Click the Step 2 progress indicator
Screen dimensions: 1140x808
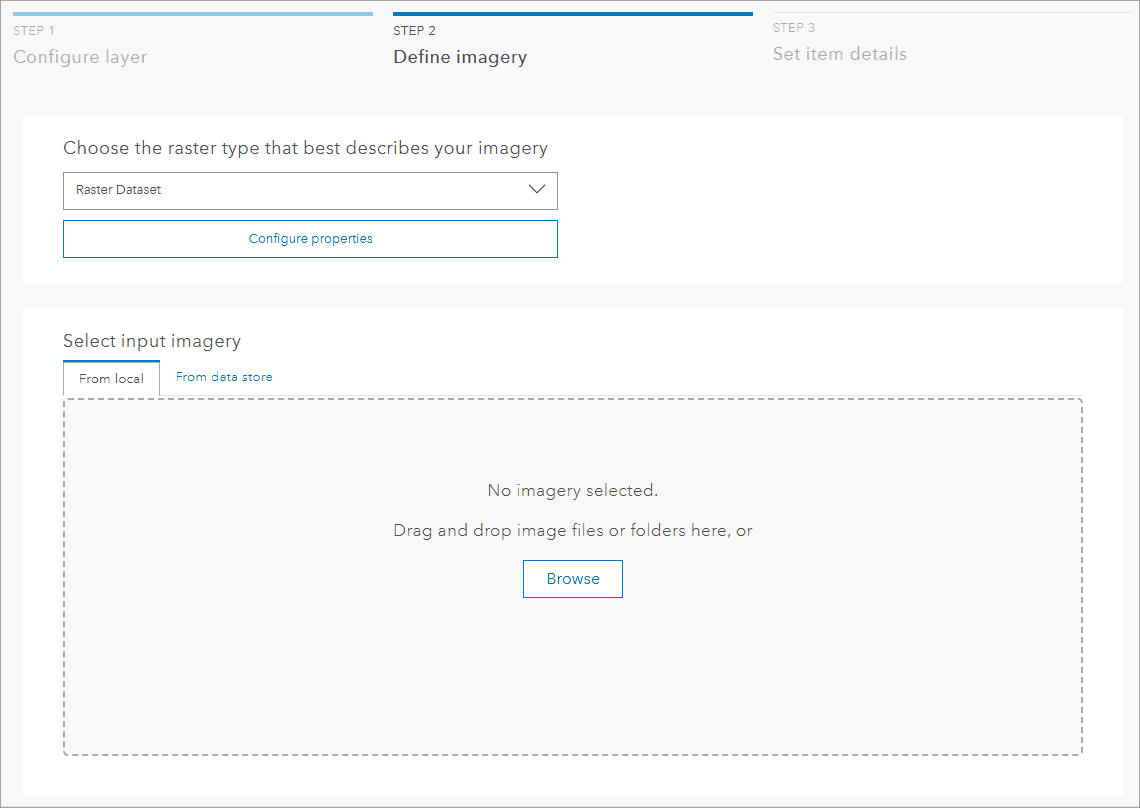572,13
